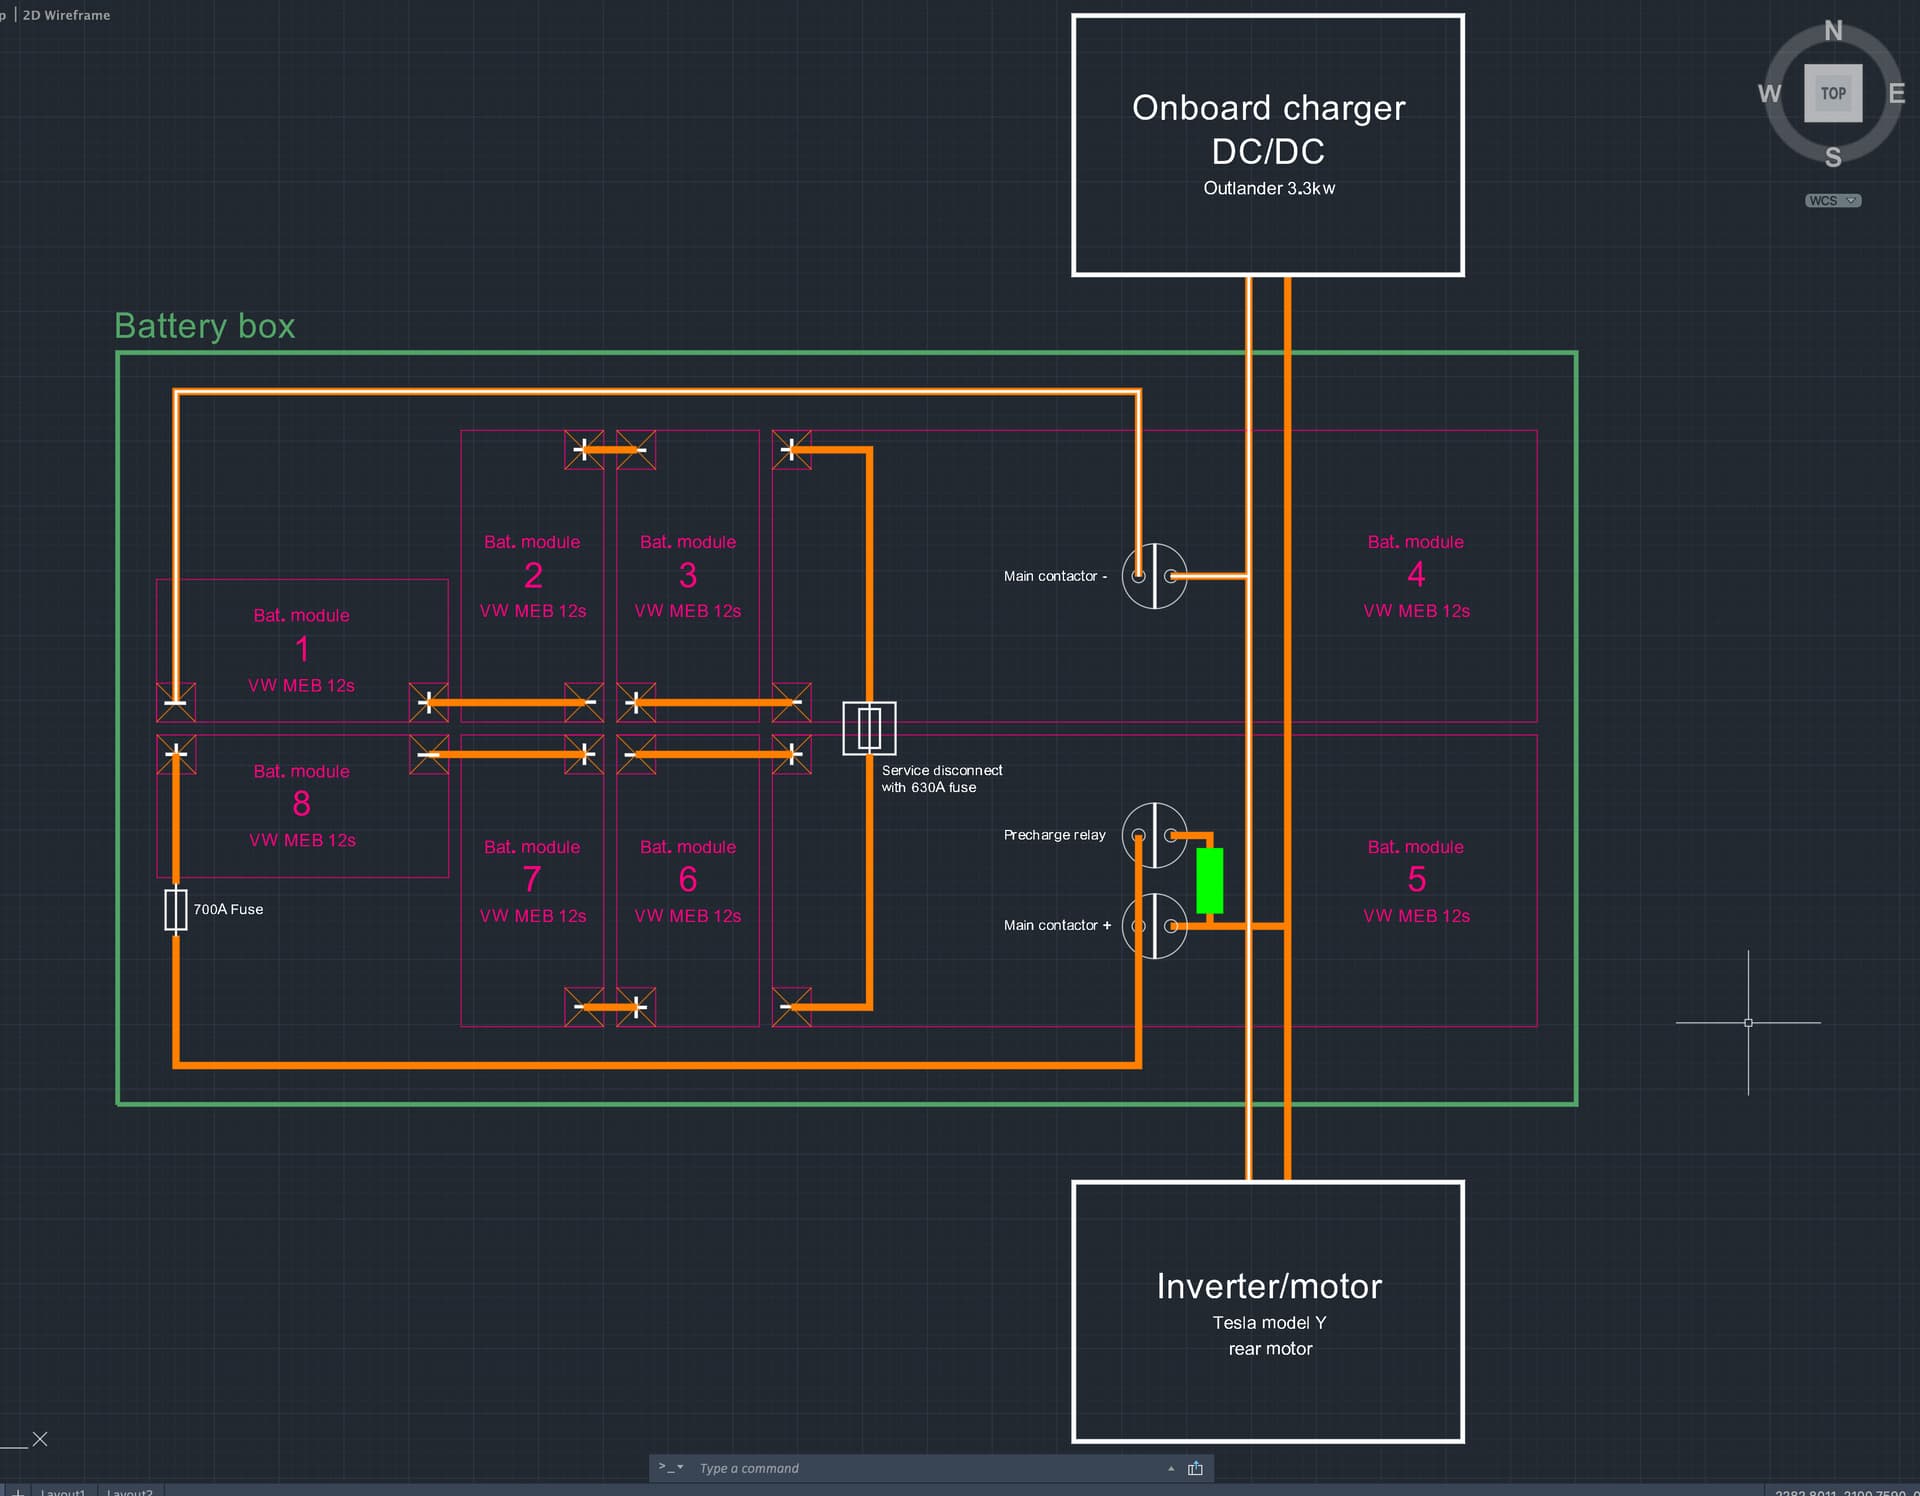The image size is (1920, 1496).
Task: Select the green precharge resistor block
Action: pyautogui.click(x=1209, y=880)
